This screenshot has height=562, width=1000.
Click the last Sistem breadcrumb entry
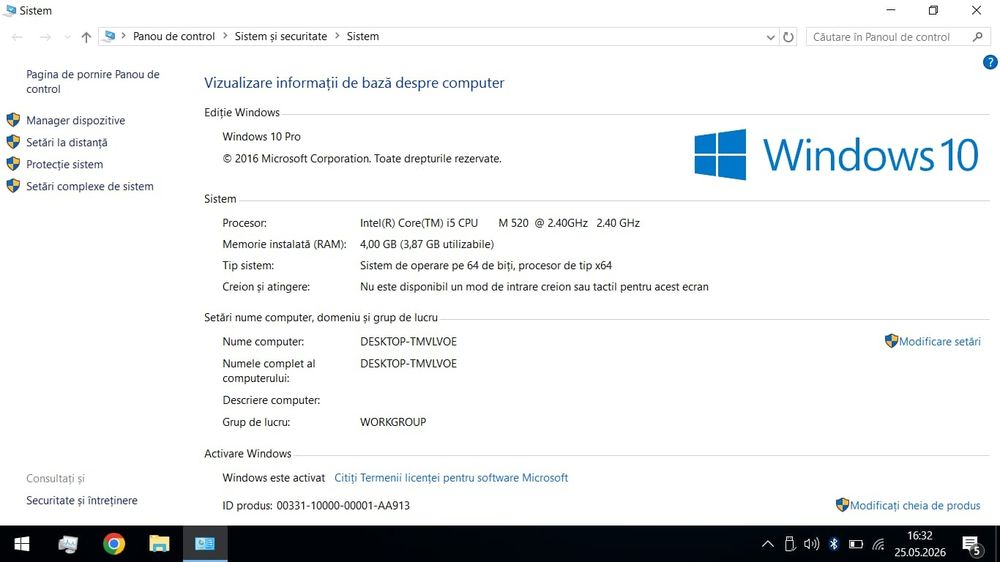click(x=363, y=36)
